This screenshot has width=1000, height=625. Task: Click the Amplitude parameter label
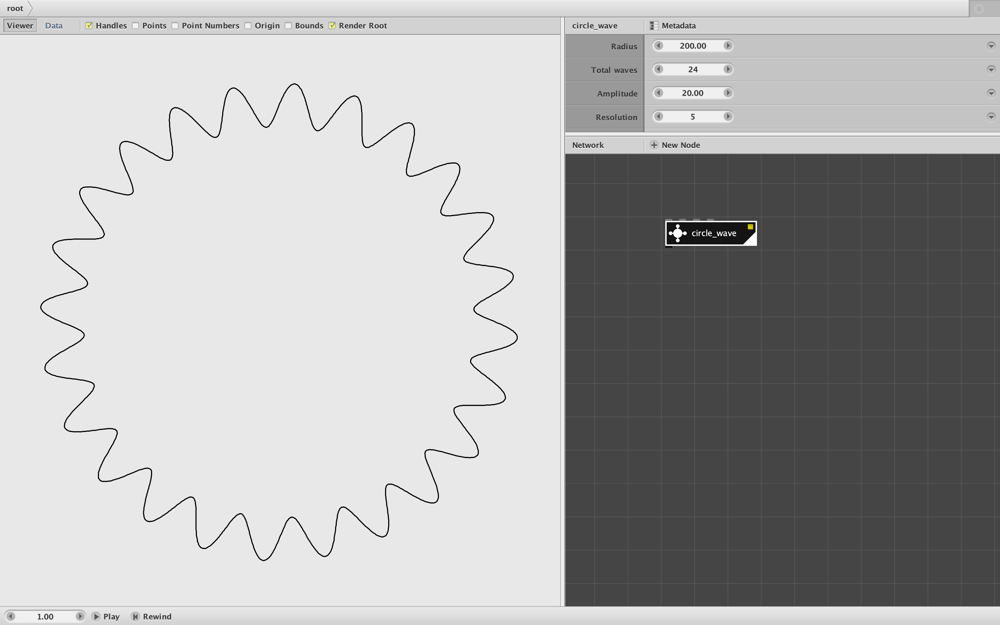click(x=617, y=94)
